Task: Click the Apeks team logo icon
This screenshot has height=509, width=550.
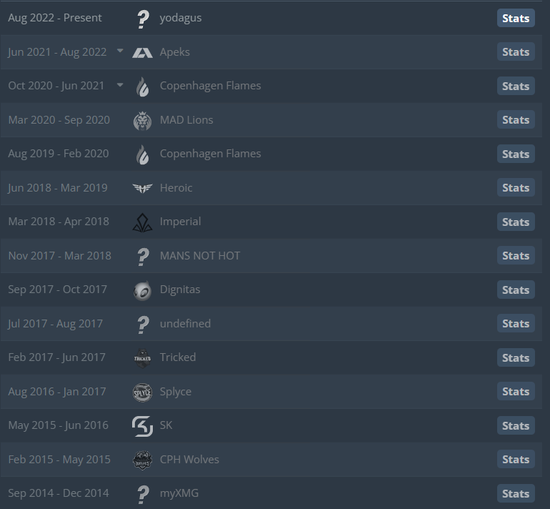Action: tap(142, 53)
